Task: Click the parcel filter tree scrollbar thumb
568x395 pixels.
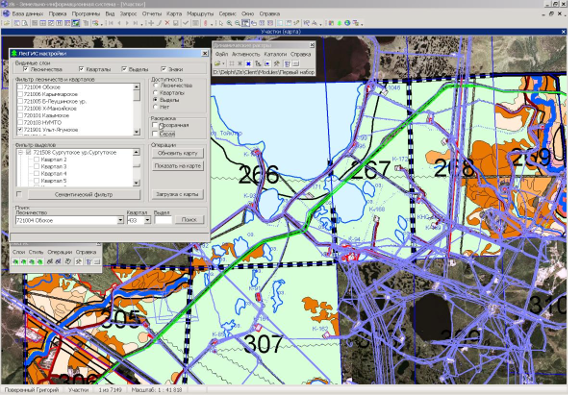Action: click(137, 166)
